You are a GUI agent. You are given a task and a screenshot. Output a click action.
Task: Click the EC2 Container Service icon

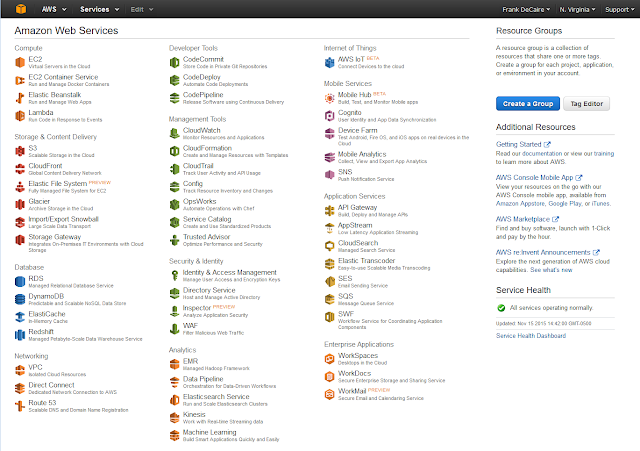[20, 80]
